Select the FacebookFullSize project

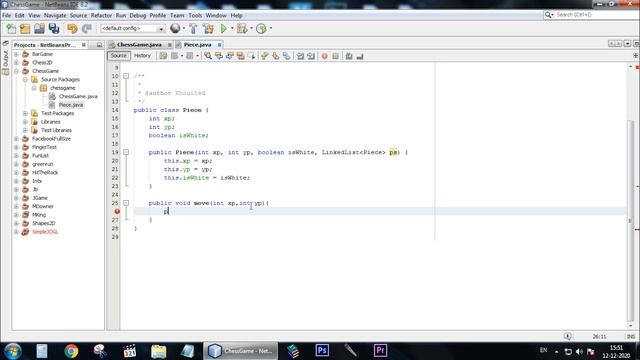click(51, 139)
